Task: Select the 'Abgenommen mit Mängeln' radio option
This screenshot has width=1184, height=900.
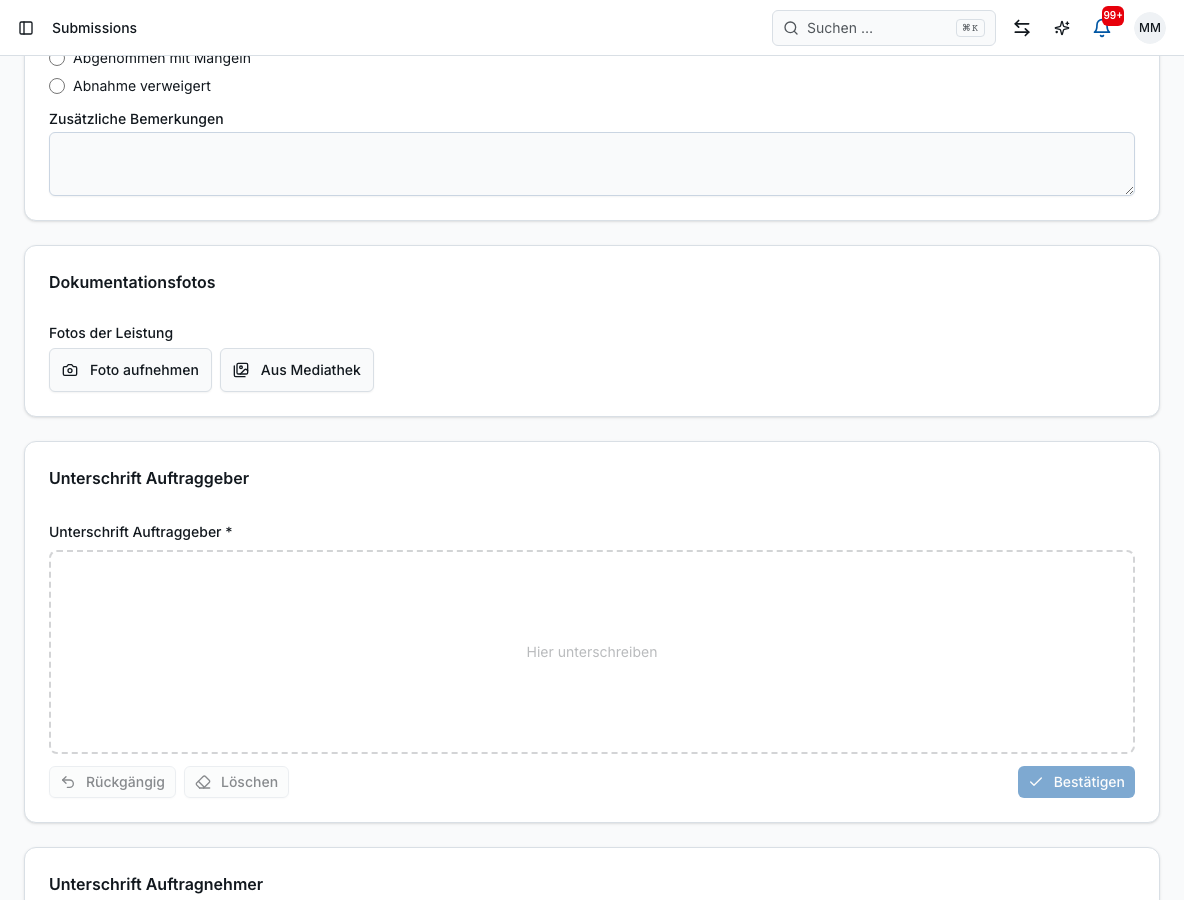Action: pyautogui.click(x=57, y=59)
